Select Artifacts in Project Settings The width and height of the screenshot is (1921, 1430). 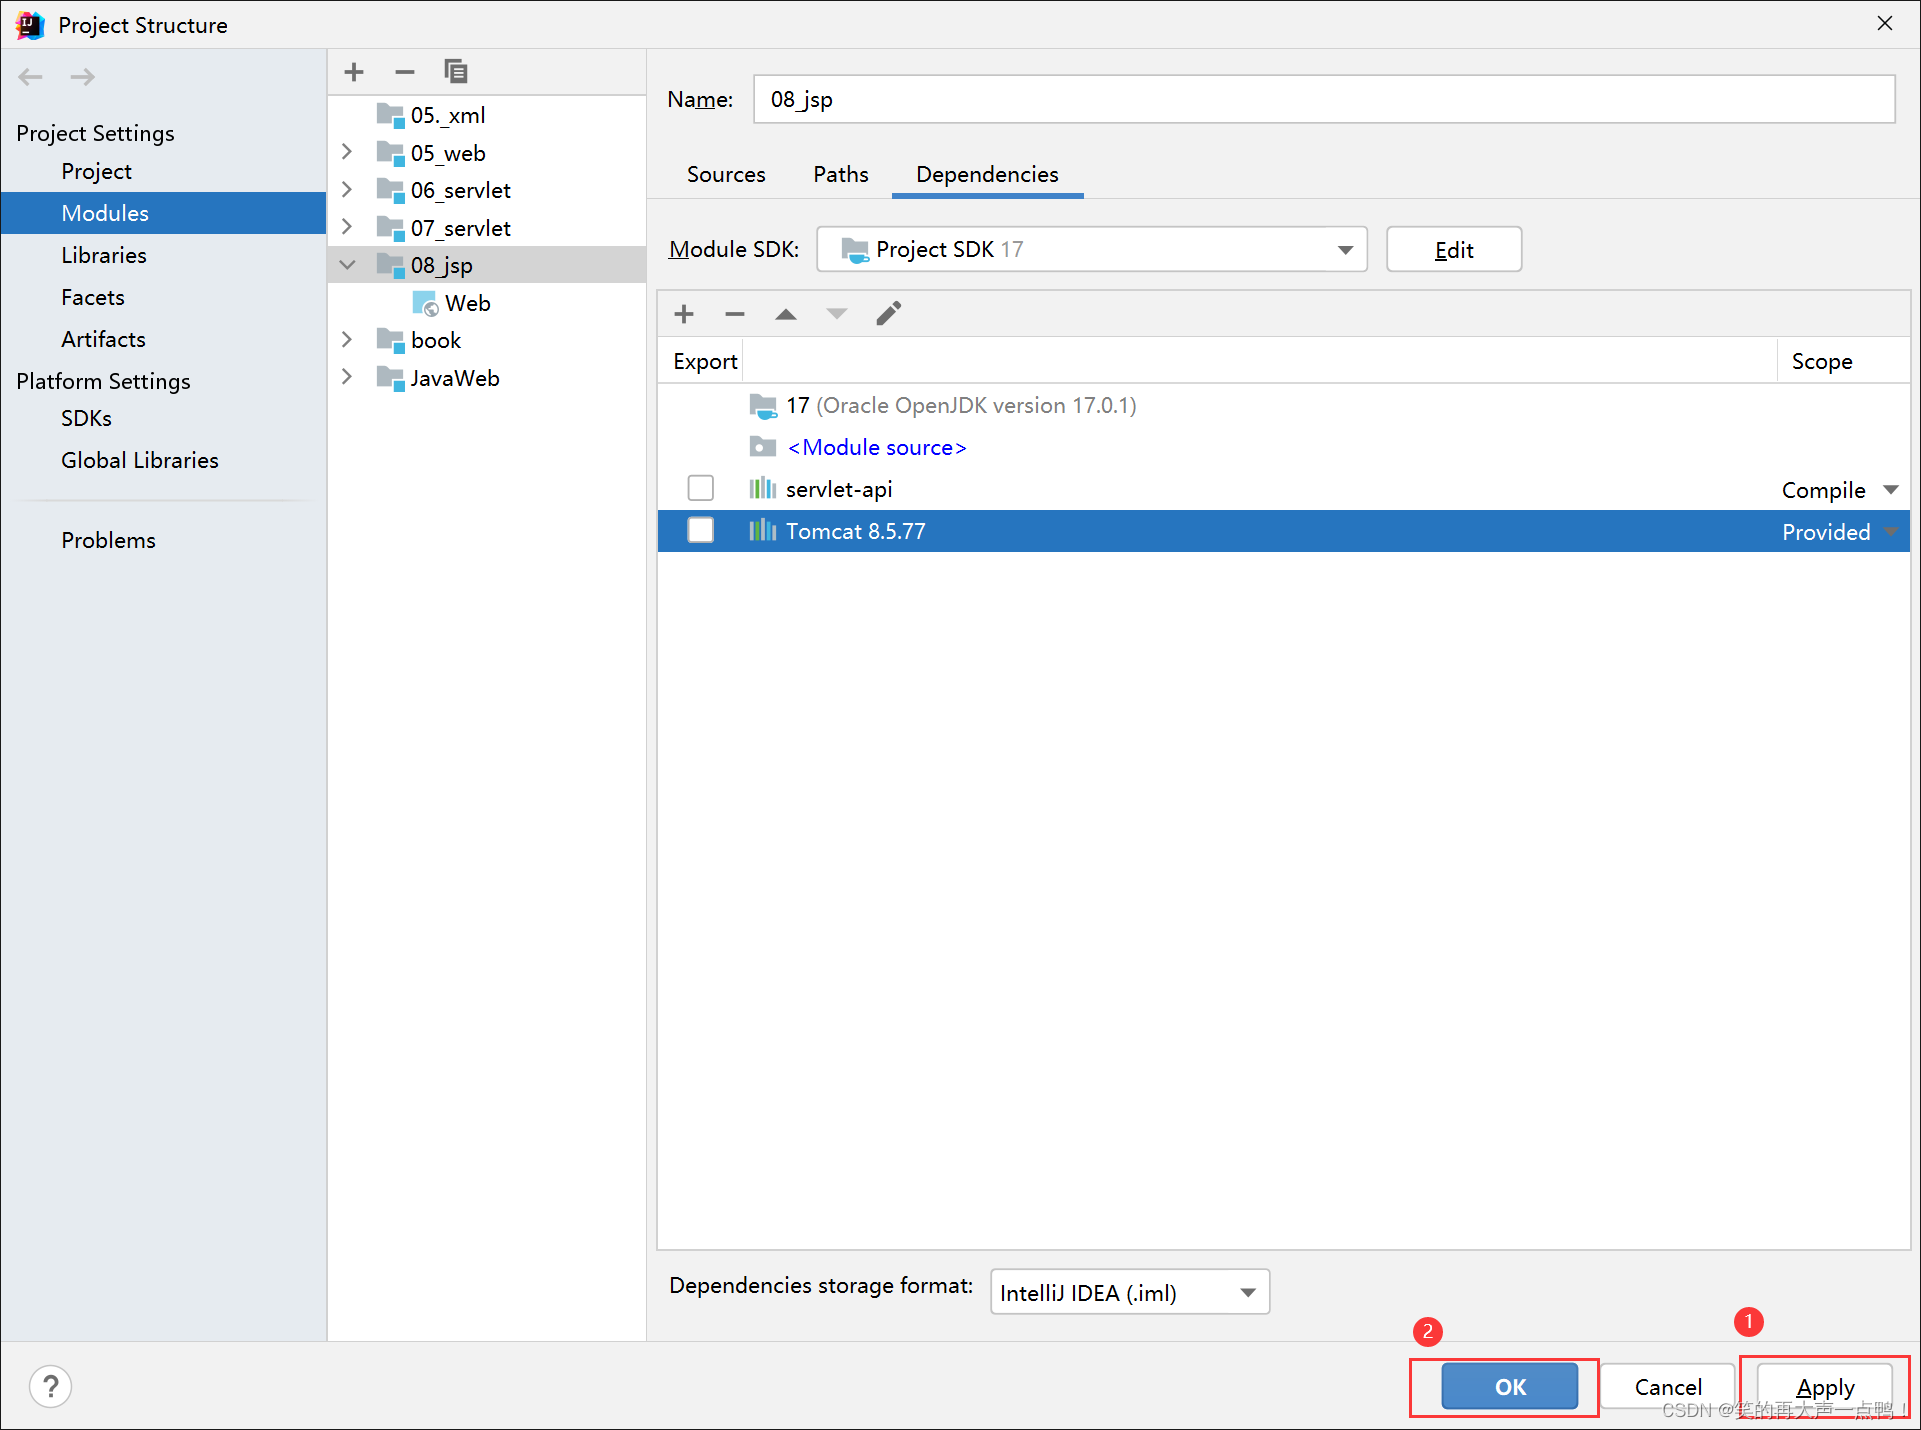[x=103, y=339]
